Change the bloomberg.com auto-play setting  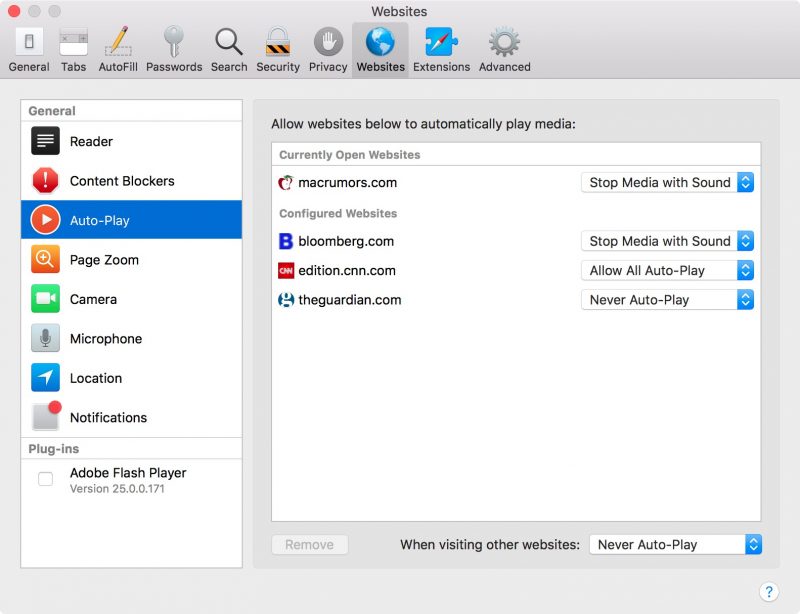pyautogui.click(x=667, y=241)
